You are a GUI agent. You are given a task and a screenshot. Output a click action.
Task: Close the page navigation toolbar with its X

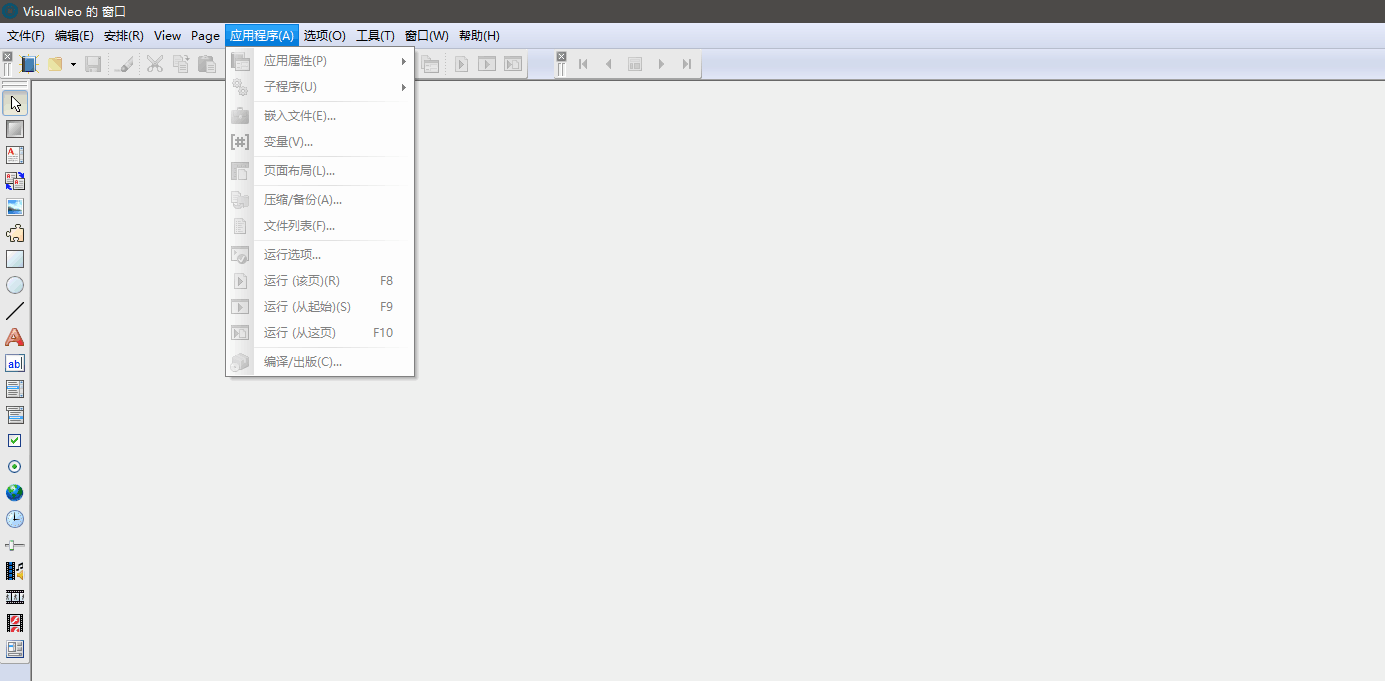561,57
